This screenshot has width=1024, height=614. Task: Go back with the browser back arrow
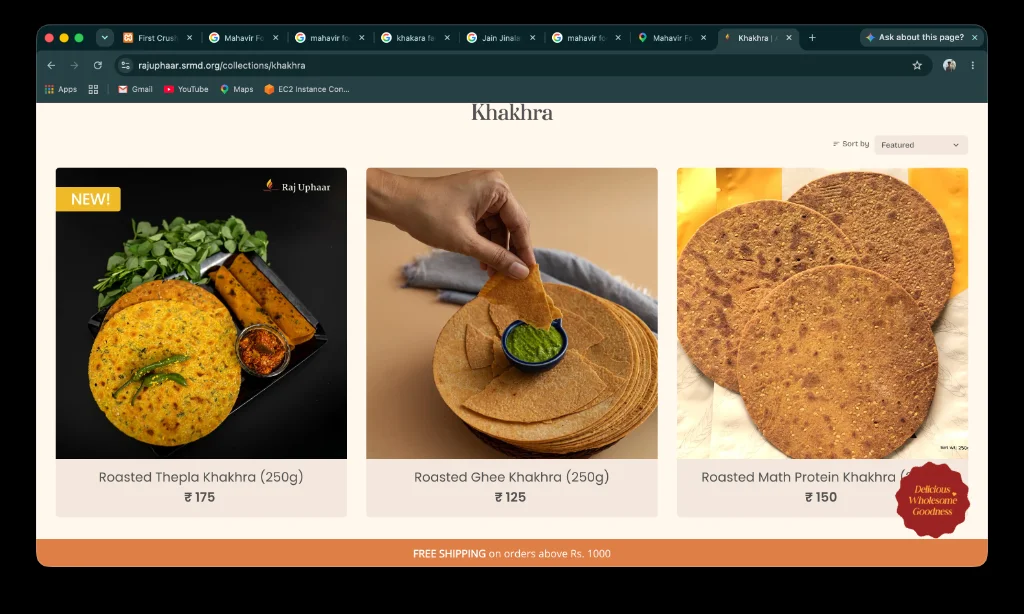(51, 65)
